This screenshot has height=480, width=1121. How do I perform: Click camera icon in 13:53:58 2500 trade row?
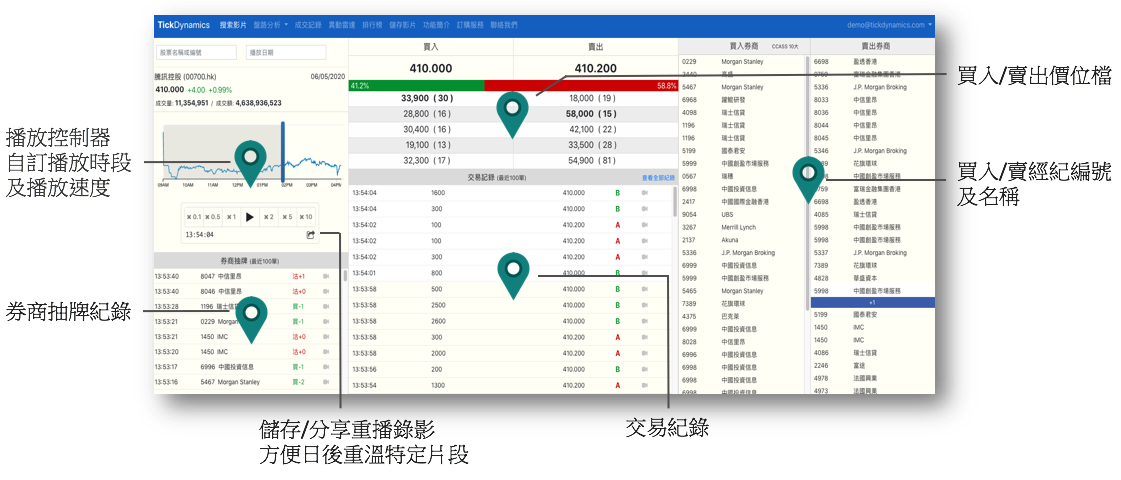646,305
